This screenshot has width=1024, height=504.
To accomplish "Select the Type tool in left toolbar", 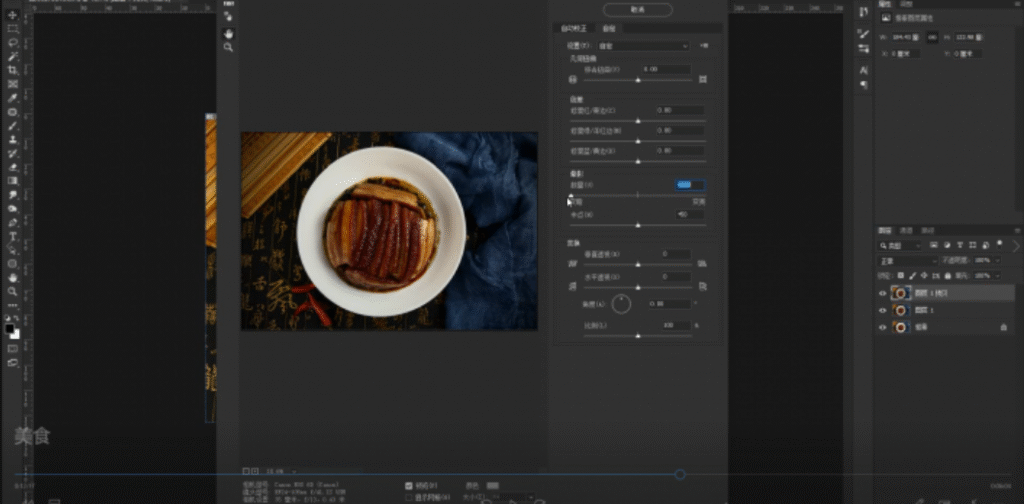I will pos(12,236).
